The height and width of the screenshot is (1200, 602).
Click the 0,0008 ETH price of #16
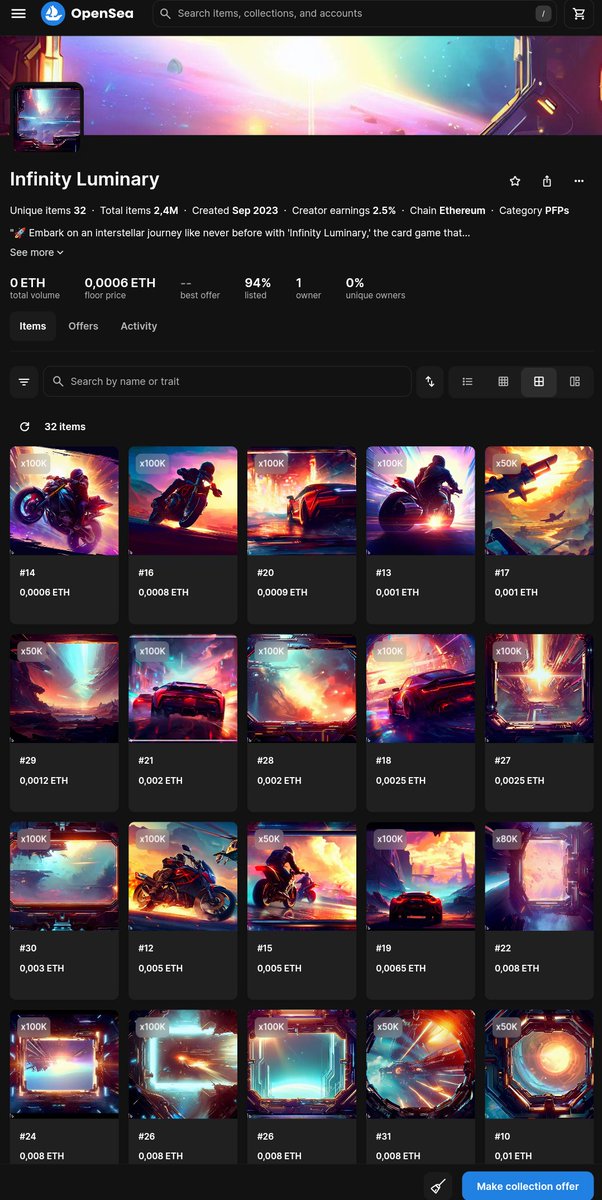coord(164,592)
